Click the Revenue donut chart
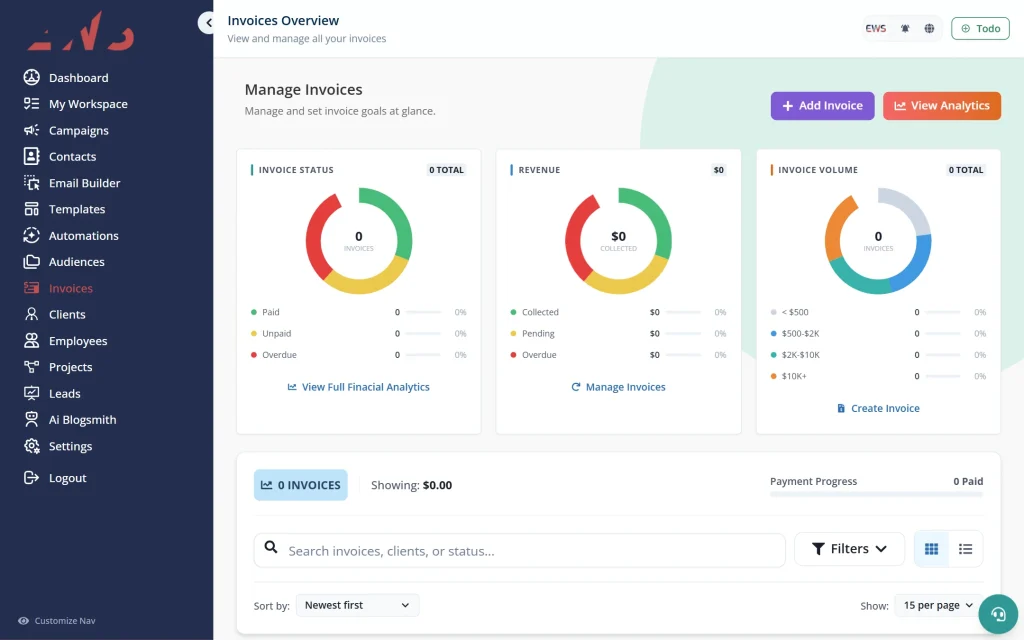 point(618,240)
